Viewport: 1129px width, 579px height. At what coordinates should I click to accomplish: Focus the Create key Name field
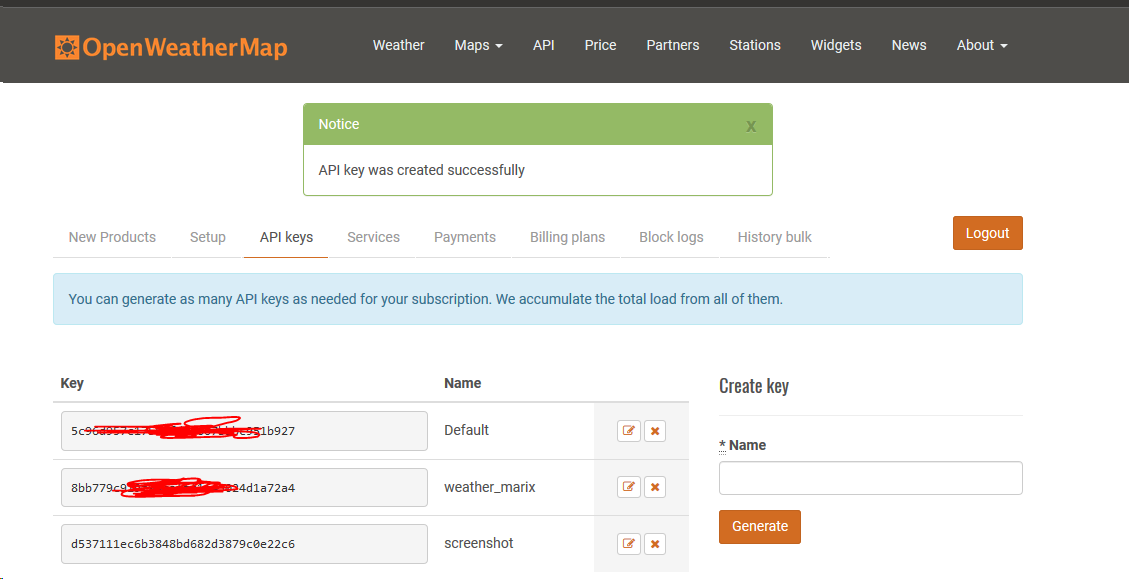coord(871,478)
